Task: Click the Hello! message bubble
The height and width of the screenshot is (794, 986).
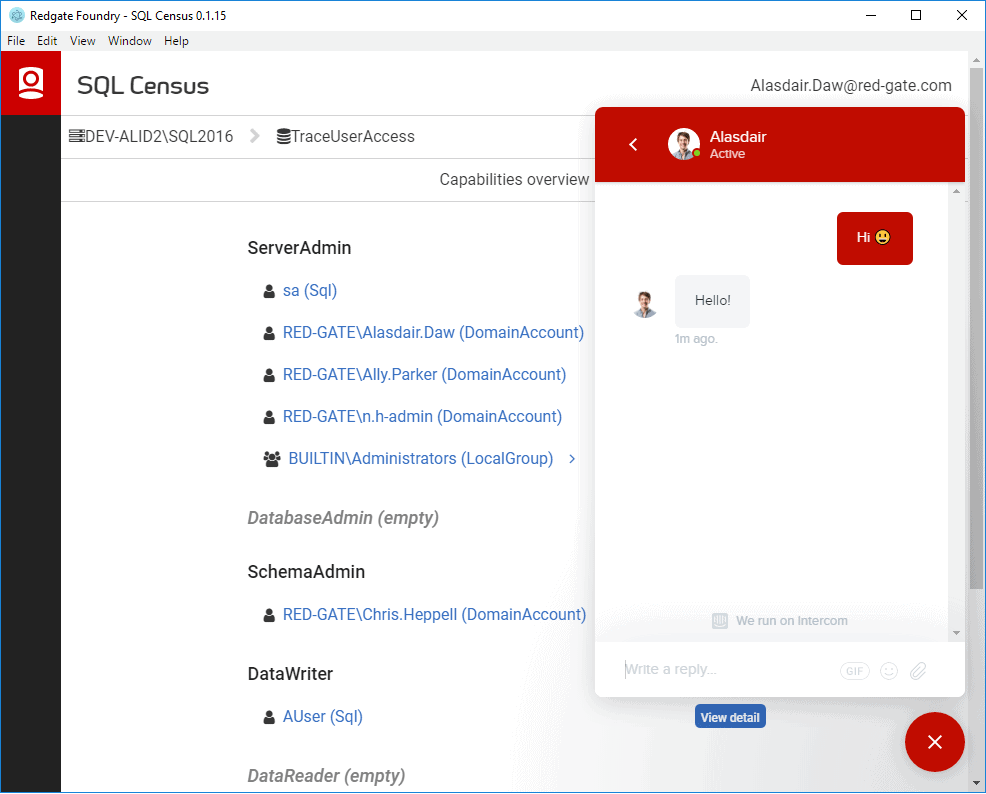Action: click(712, 301)
